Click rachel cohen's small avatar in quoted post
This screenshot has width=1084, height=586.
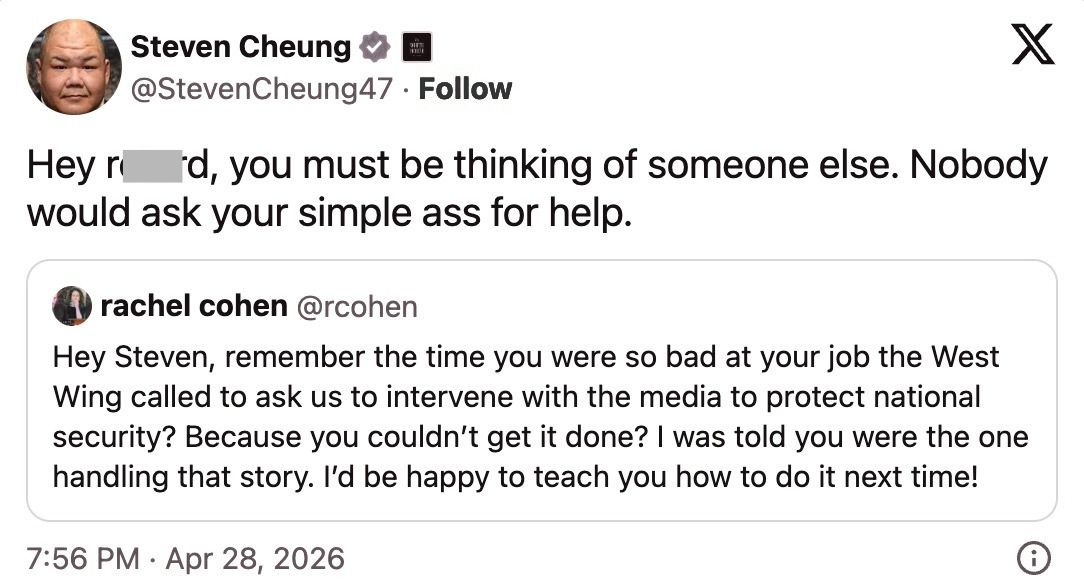(72, 306)
